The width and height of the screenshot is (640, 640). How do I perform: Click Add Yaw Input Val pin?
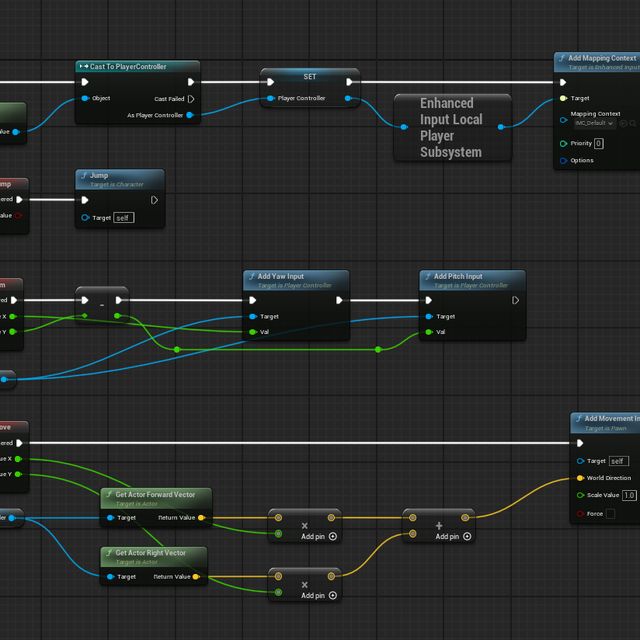click(x=253, y=332)
